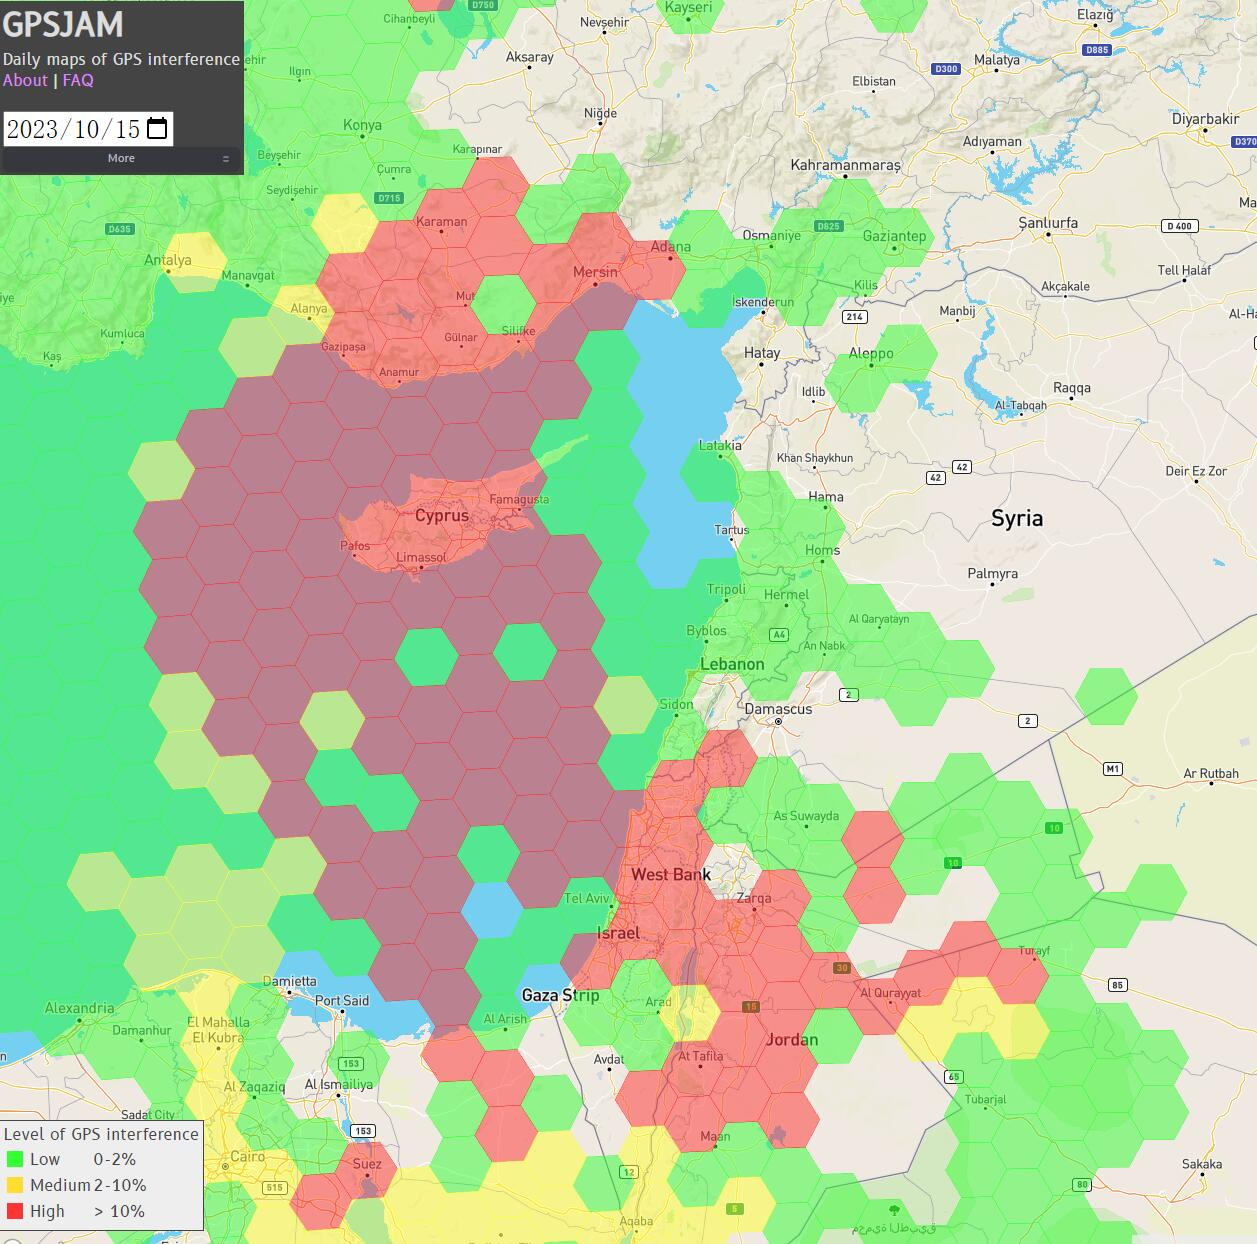Viewport: 1257px width, 1244px height.
Task: Click the red High interference swatch
Action: coord(15,1212)
